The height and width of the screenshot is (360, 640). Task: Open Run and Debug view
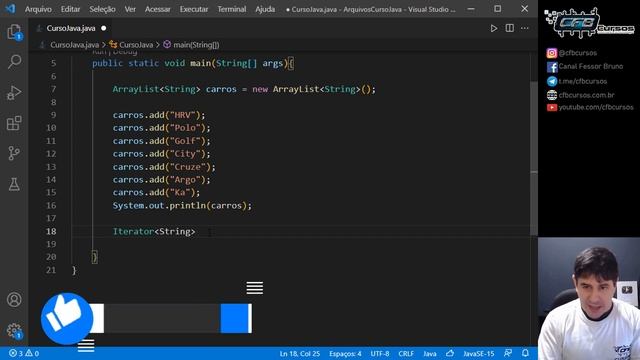pyautogui.click(x=14, y=93)
